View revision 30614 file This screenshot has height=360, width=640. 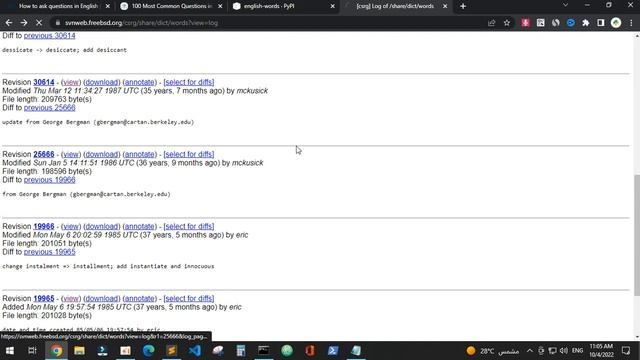click(71, 82)
